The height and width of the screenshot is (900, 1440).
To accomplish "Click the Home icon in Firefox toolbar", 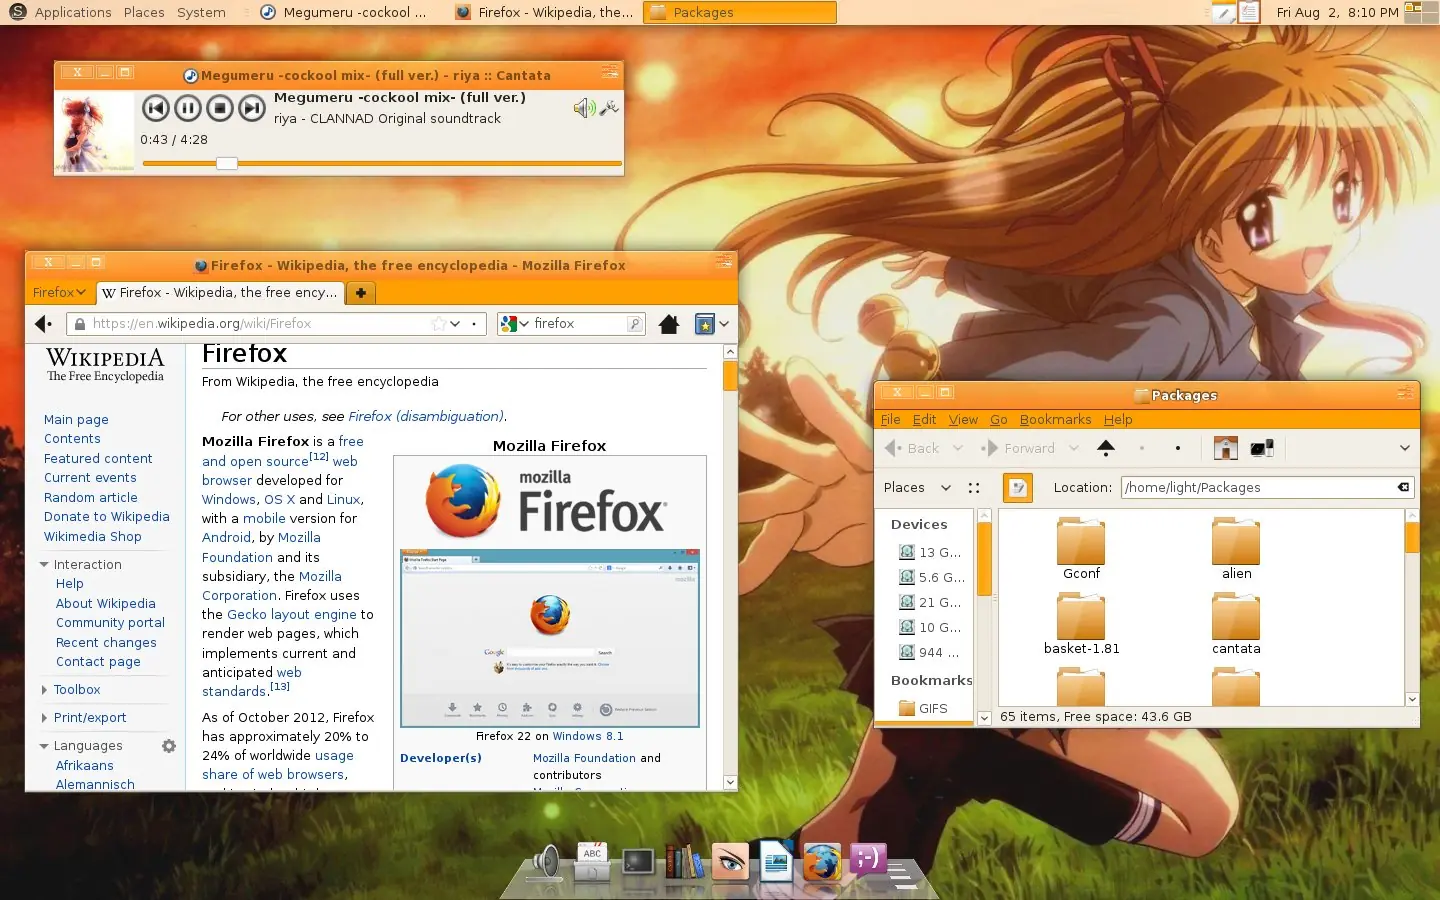I will (670, 324).
